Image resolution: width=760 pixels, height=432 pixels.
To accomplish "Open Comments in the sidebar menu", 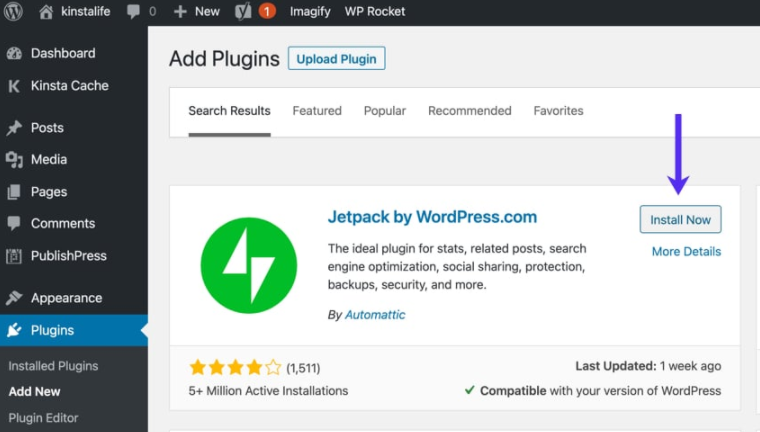I will pyautogui.click(x=62, y=224).
